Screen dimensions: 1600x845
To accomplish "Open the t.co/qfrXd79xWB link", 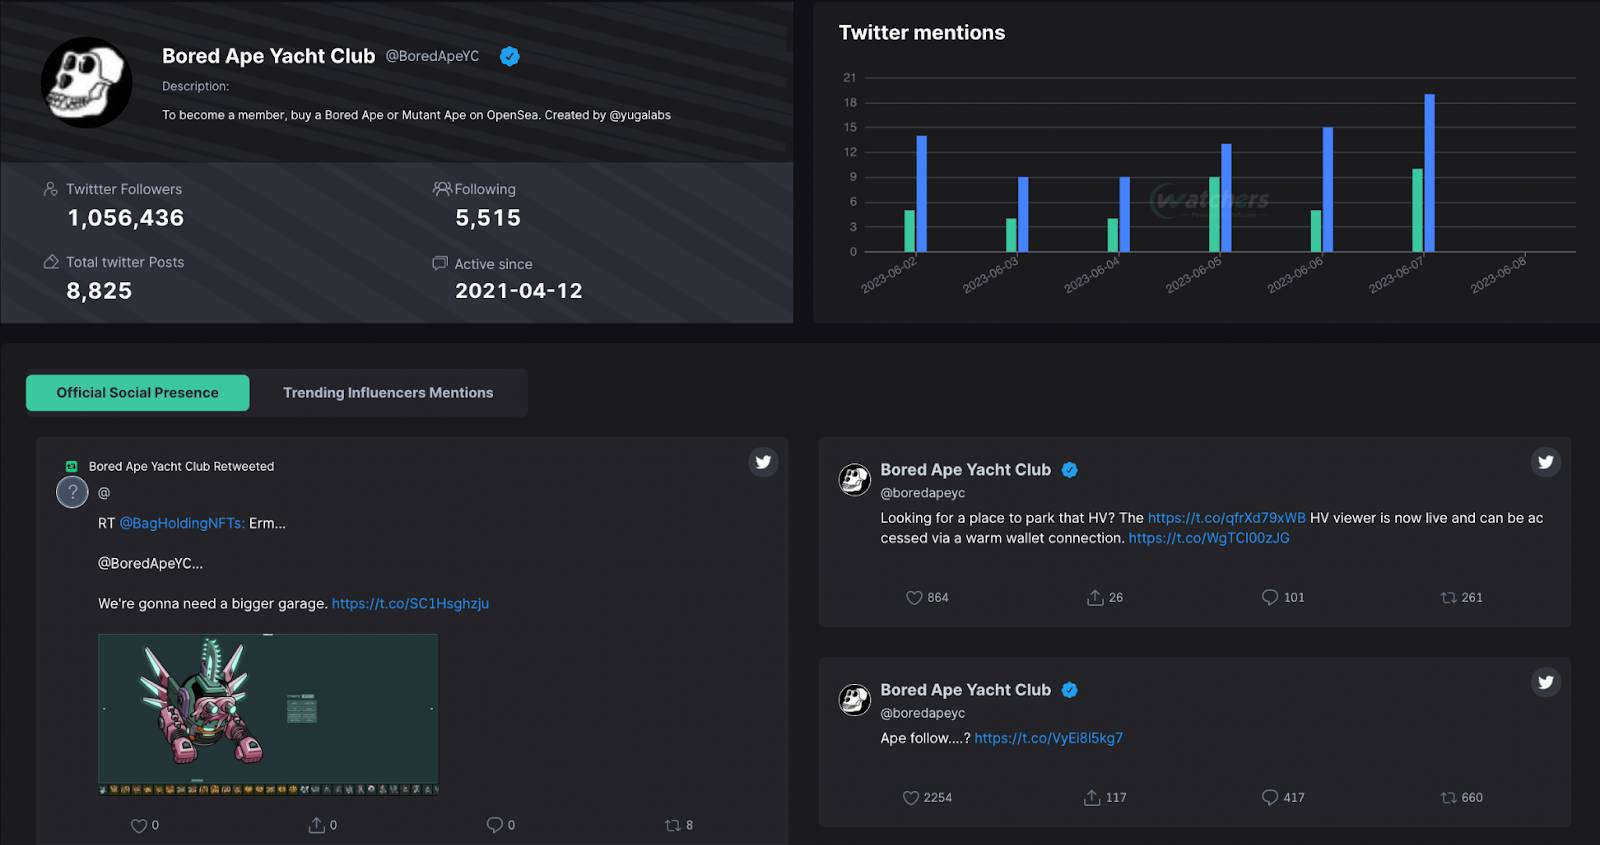I will [x=1227, y=518].
